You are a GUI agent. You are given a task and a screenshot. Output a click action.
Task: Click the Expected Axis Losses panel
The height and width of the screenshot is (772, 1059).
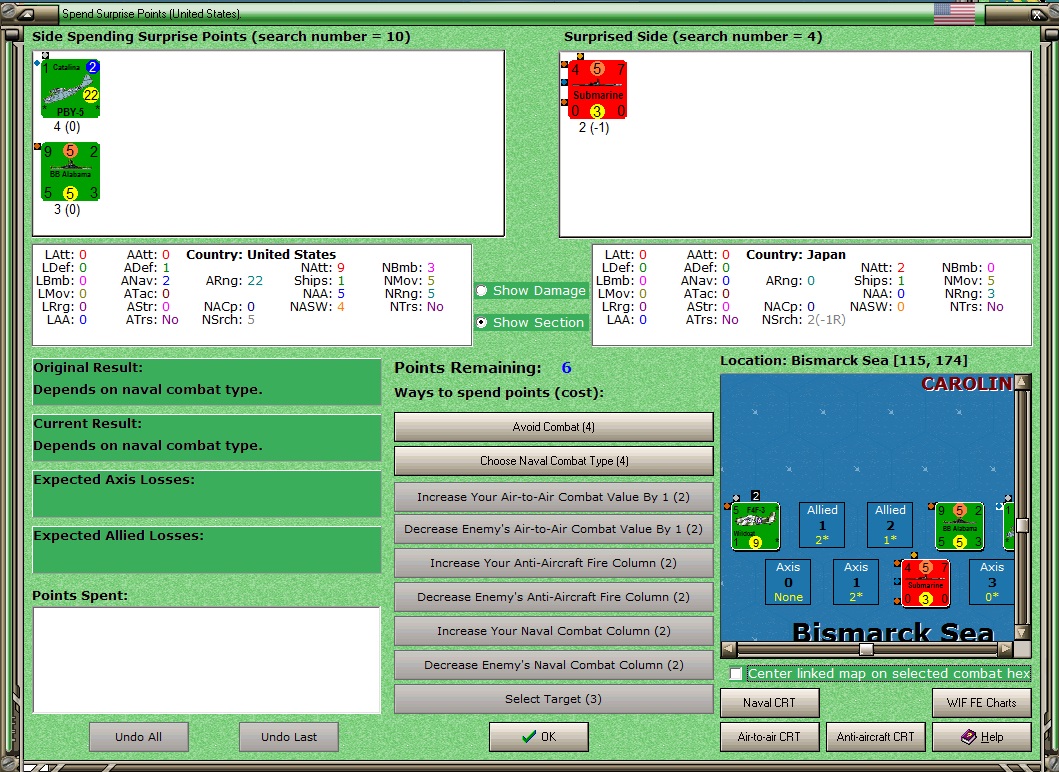207,494
